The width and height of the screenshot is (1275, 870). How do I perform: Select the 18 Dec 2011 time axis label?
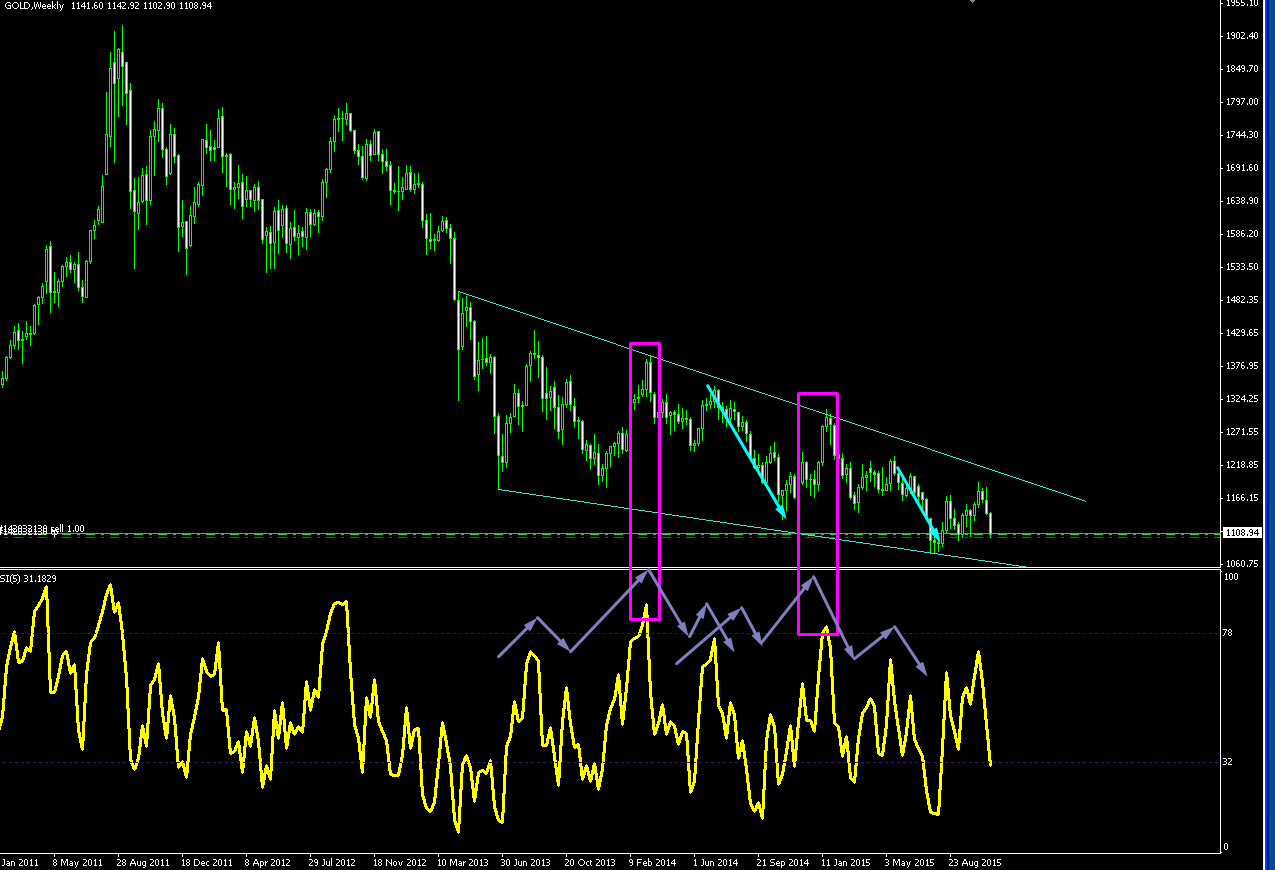[207, 861]
